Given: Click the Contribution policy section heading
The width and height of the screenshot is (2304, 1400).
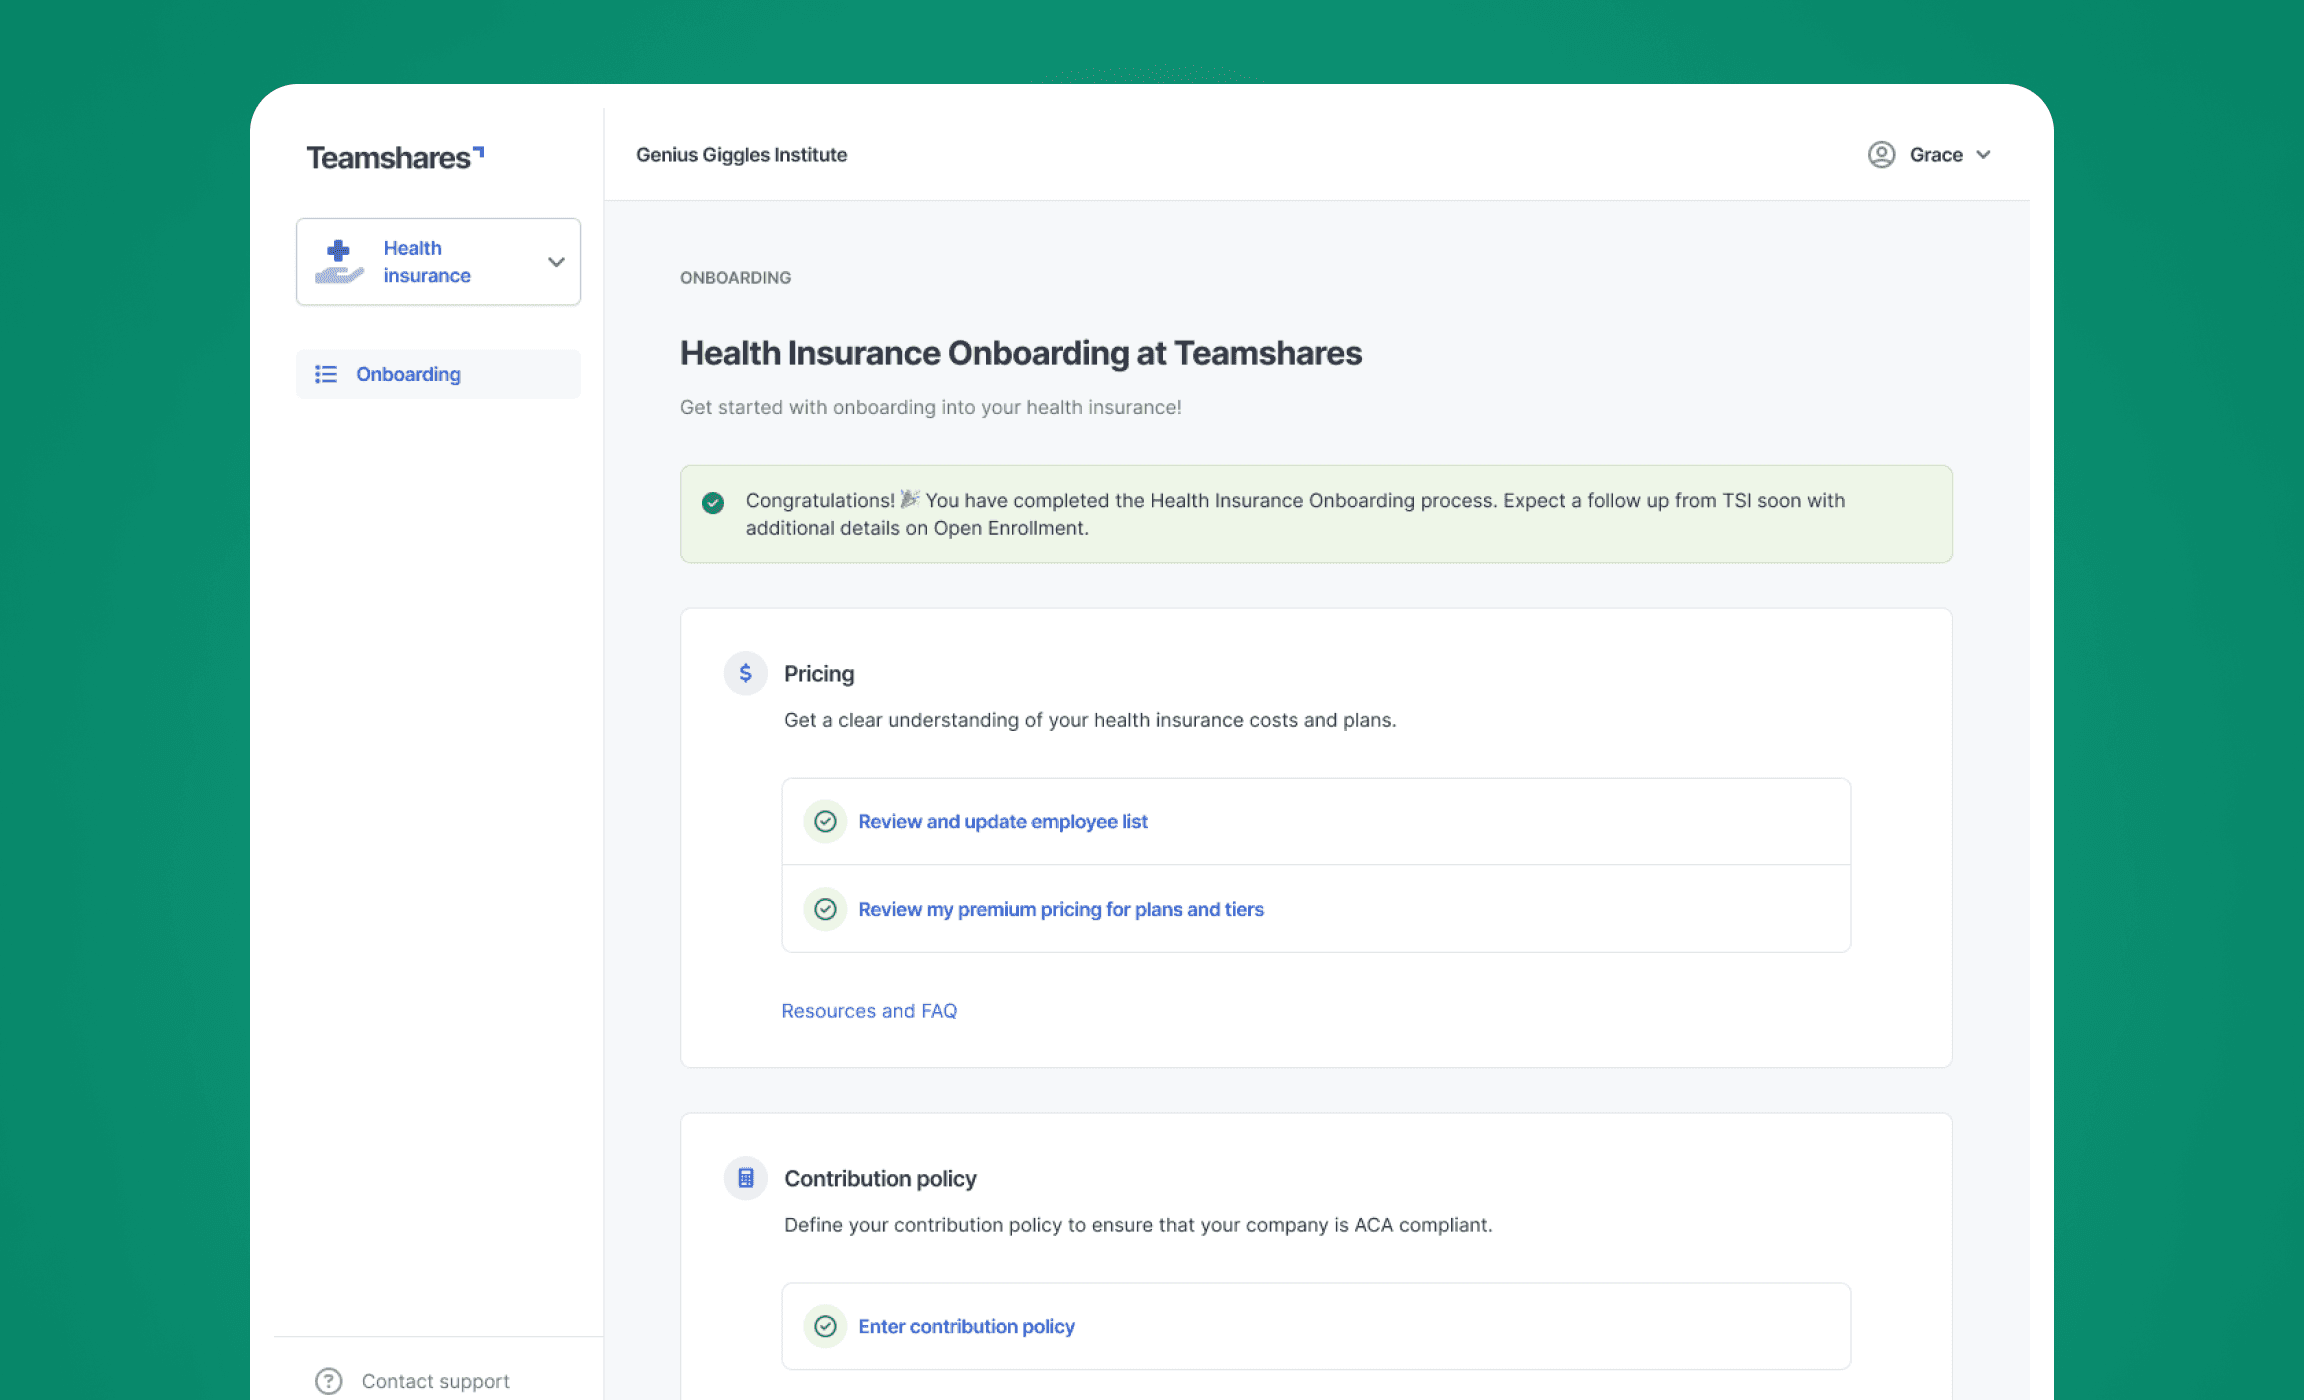Looking at the screenshot, I should pyautogui.click(x=880, y=1179).
